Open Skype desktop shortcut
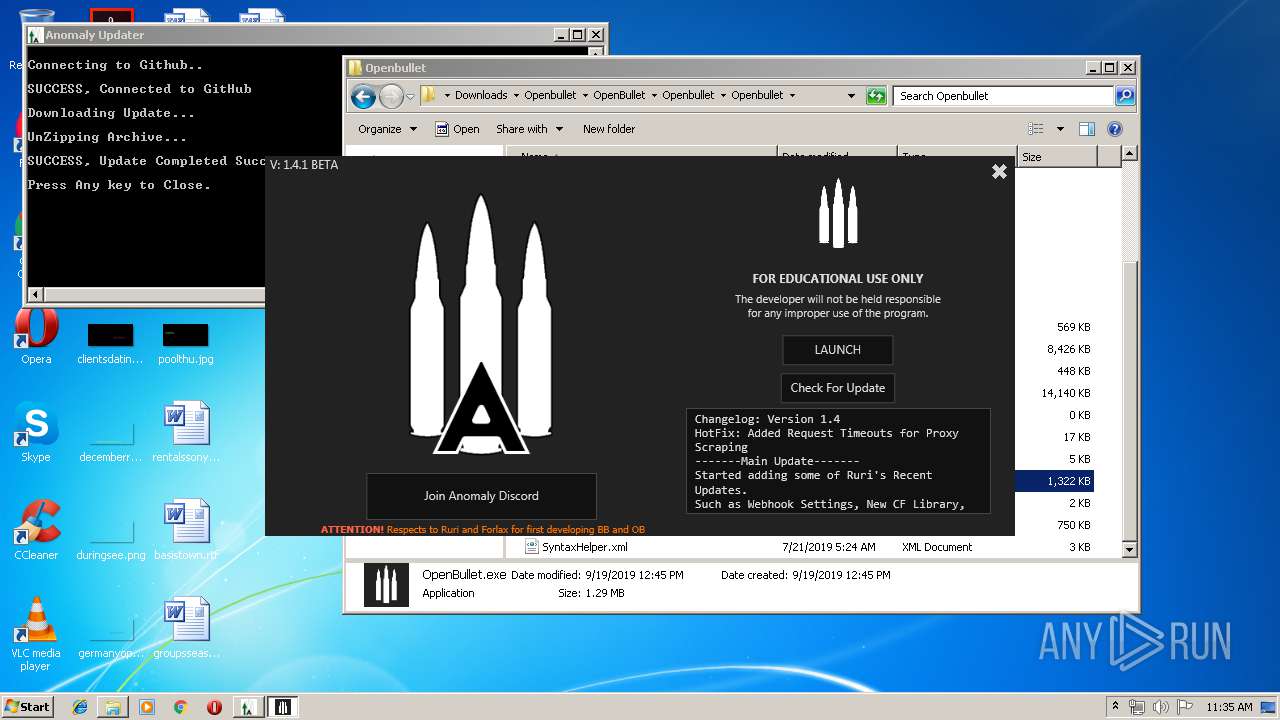This screenshot has width=1280, height=720. (36, 433)
